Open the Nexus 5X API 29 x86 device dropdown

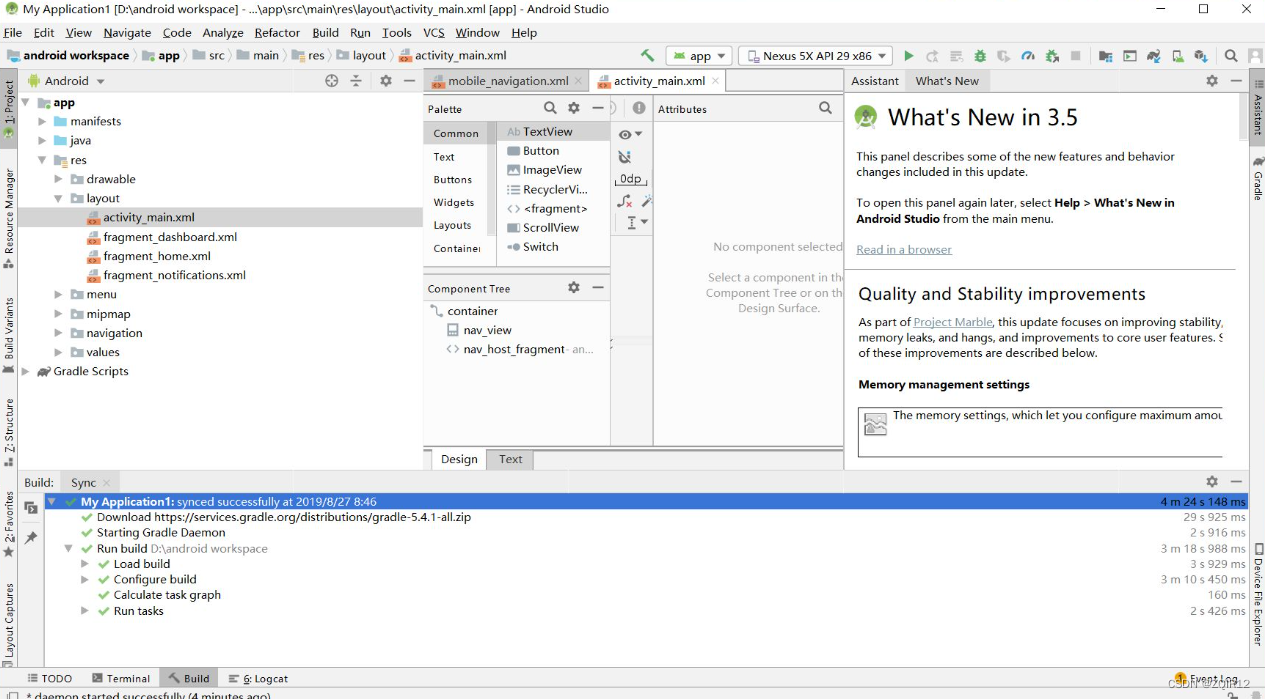[x=815, y=56]
